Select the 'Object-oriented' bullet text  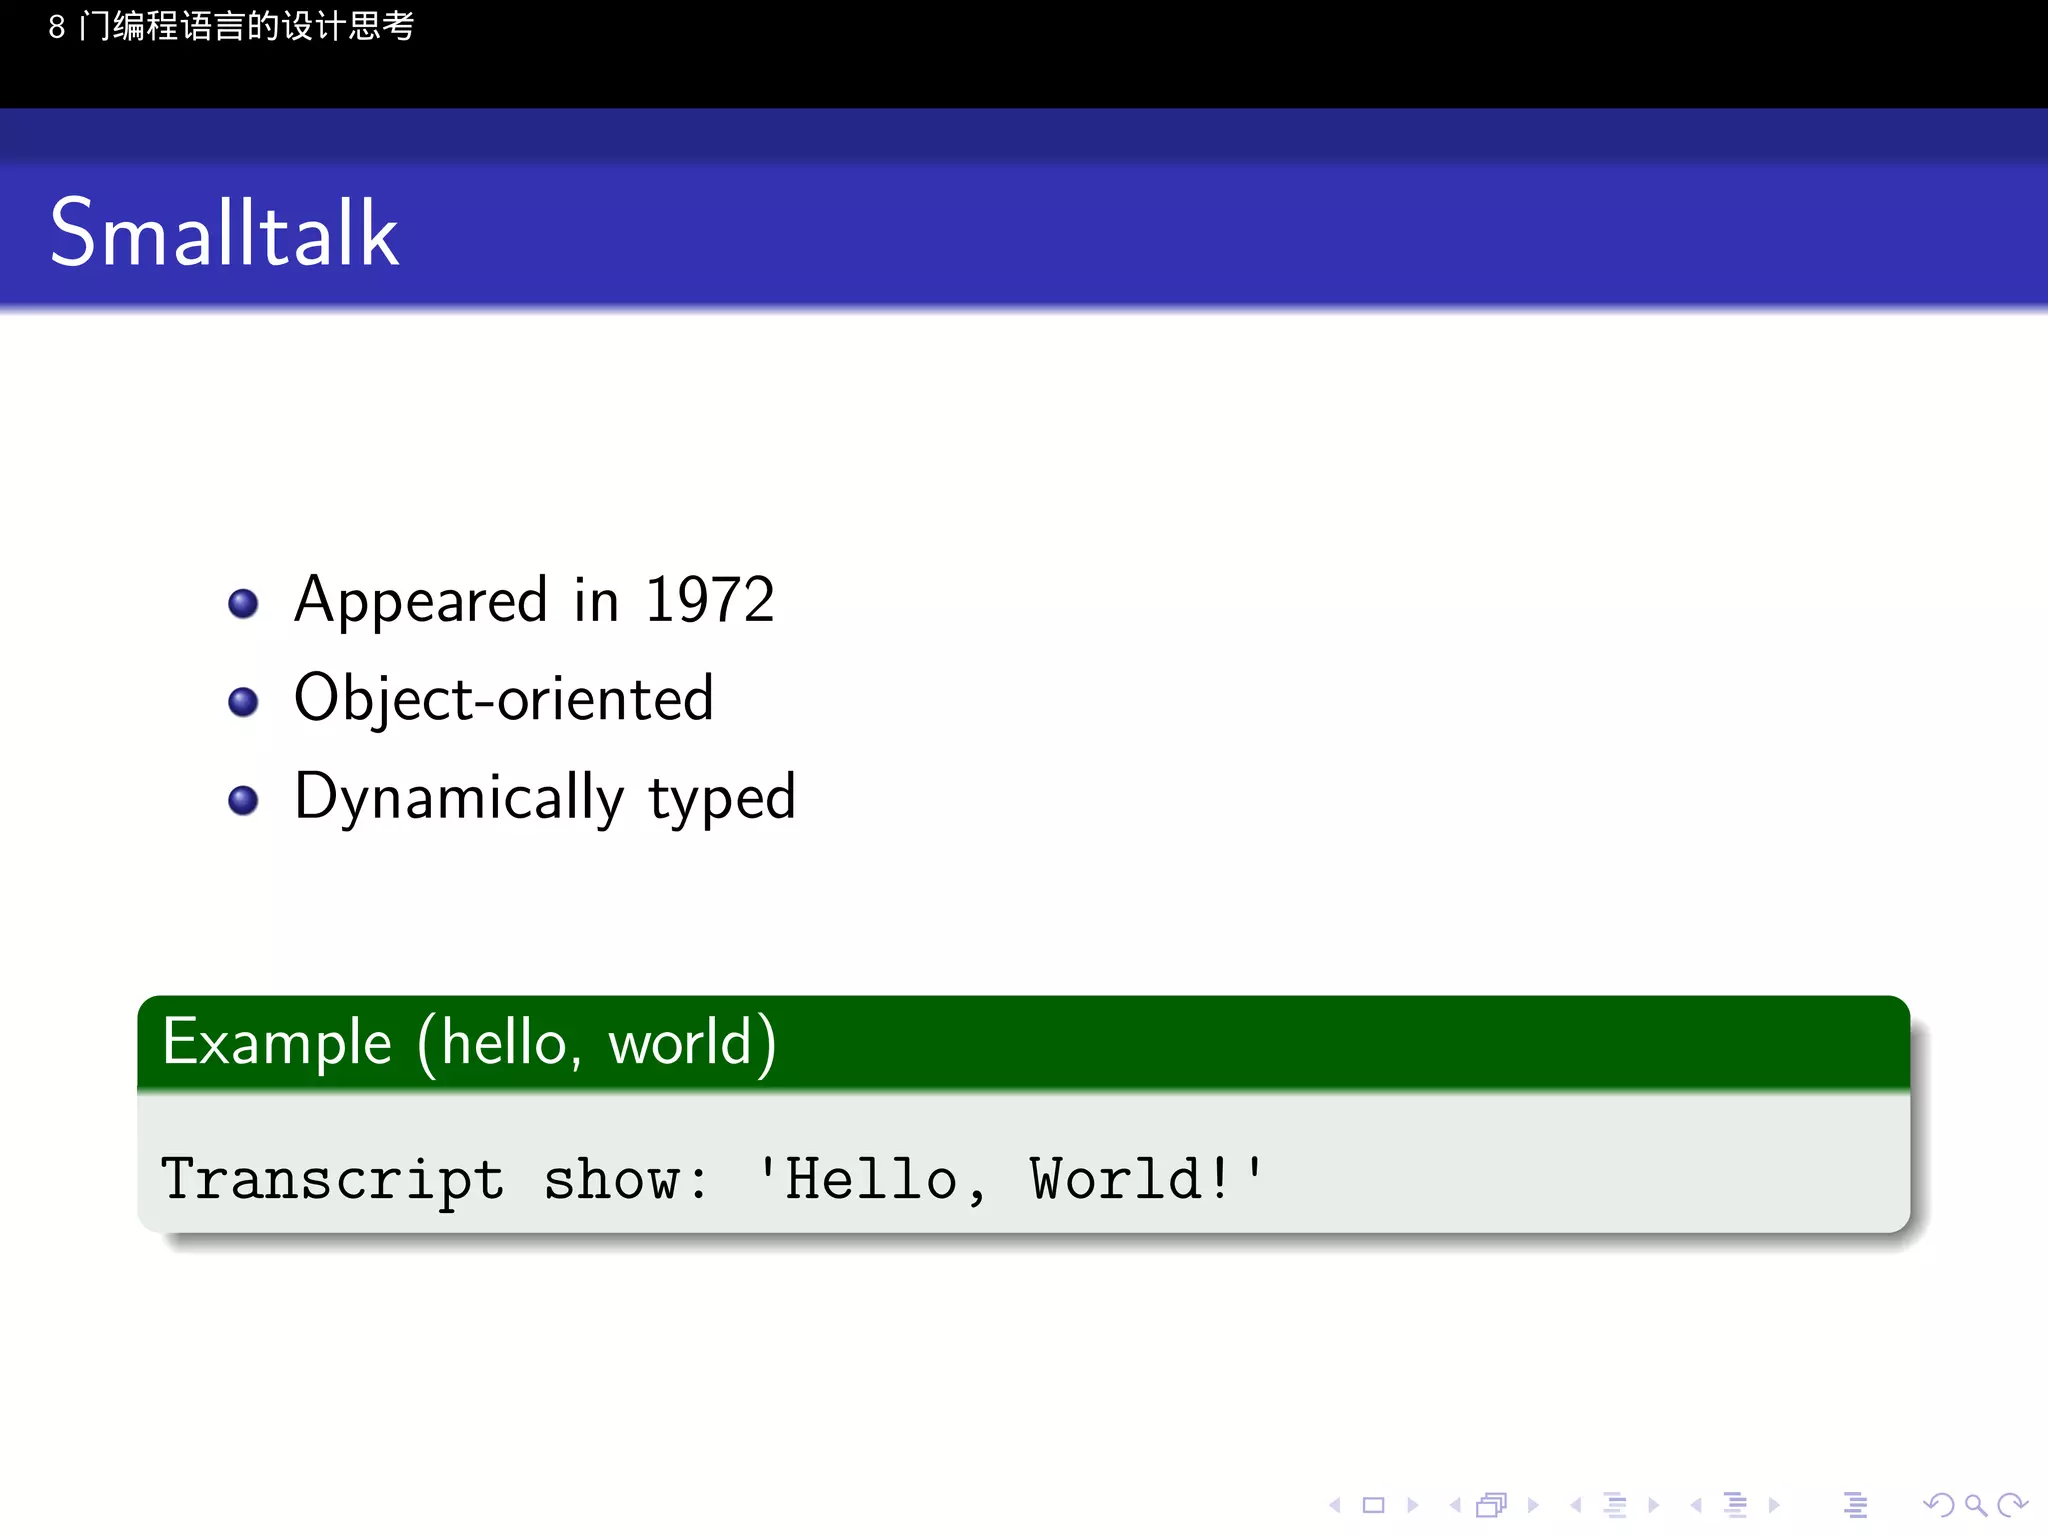504,698
